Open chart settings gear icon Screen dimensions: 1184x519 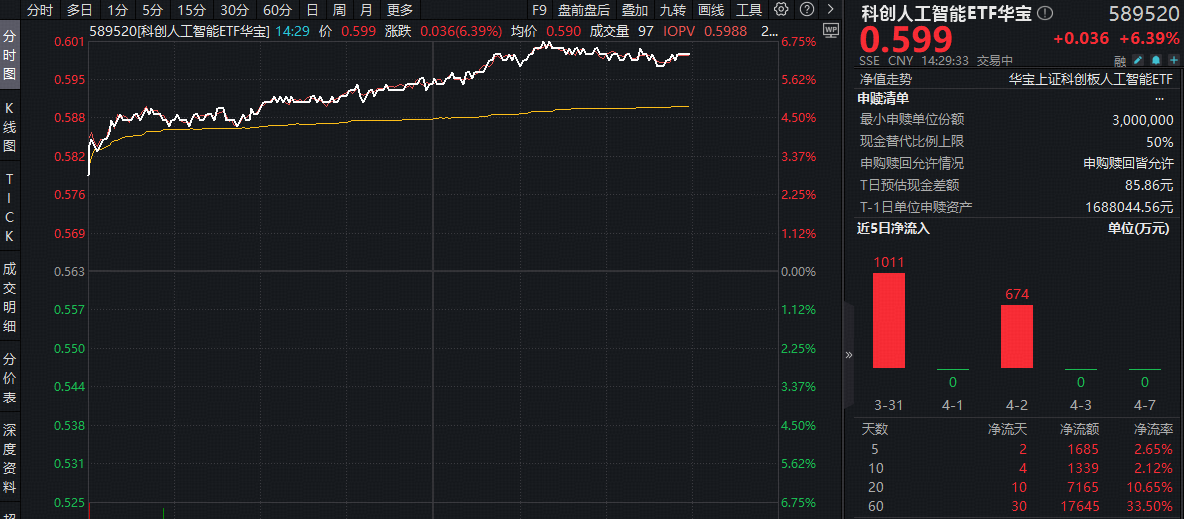(x=781, y=10)
